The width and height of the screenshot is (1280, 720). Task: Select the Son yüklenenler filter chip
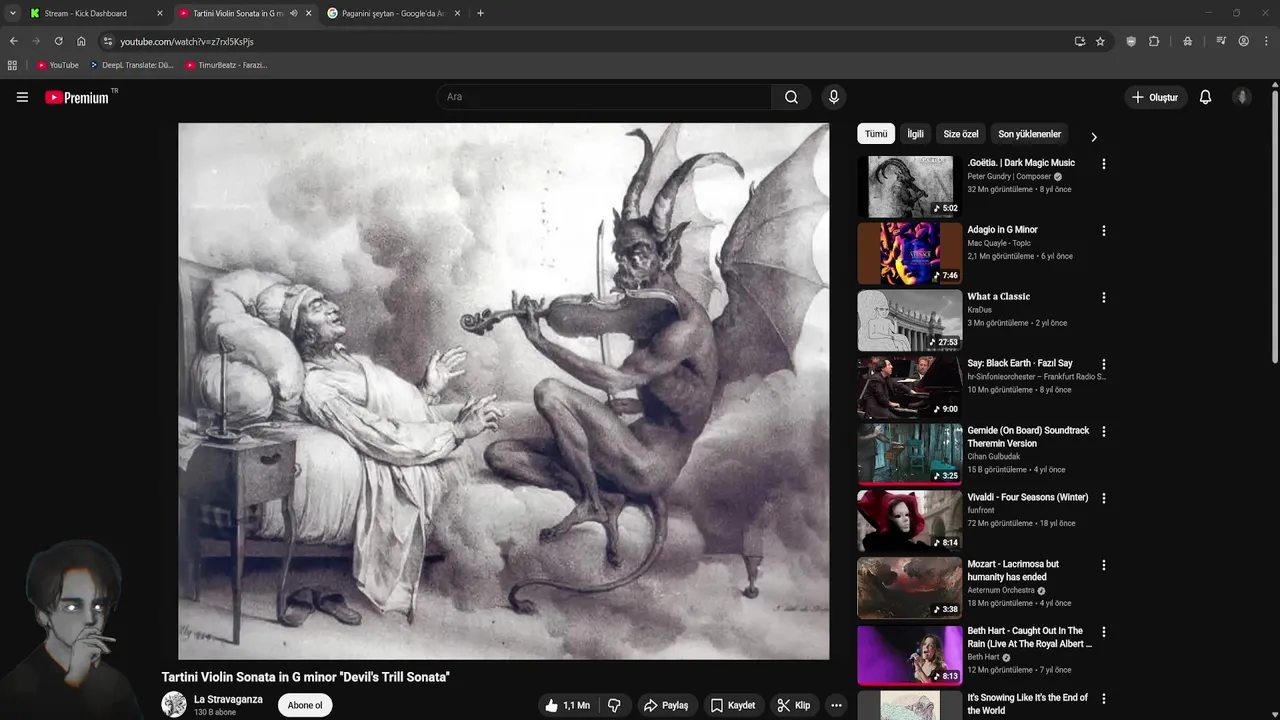click(x=1029, y=134)
